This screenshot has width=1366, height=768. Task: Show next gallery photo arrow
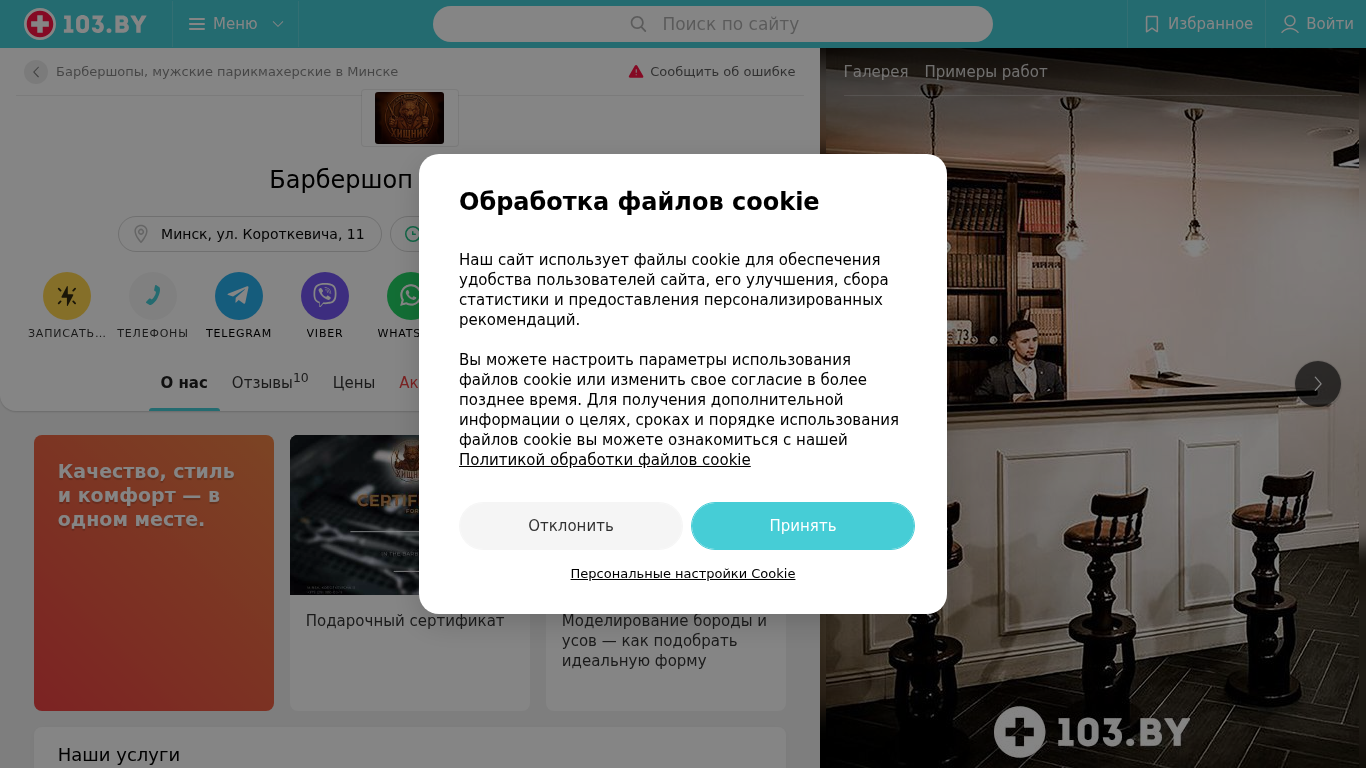pos(1318,384)
